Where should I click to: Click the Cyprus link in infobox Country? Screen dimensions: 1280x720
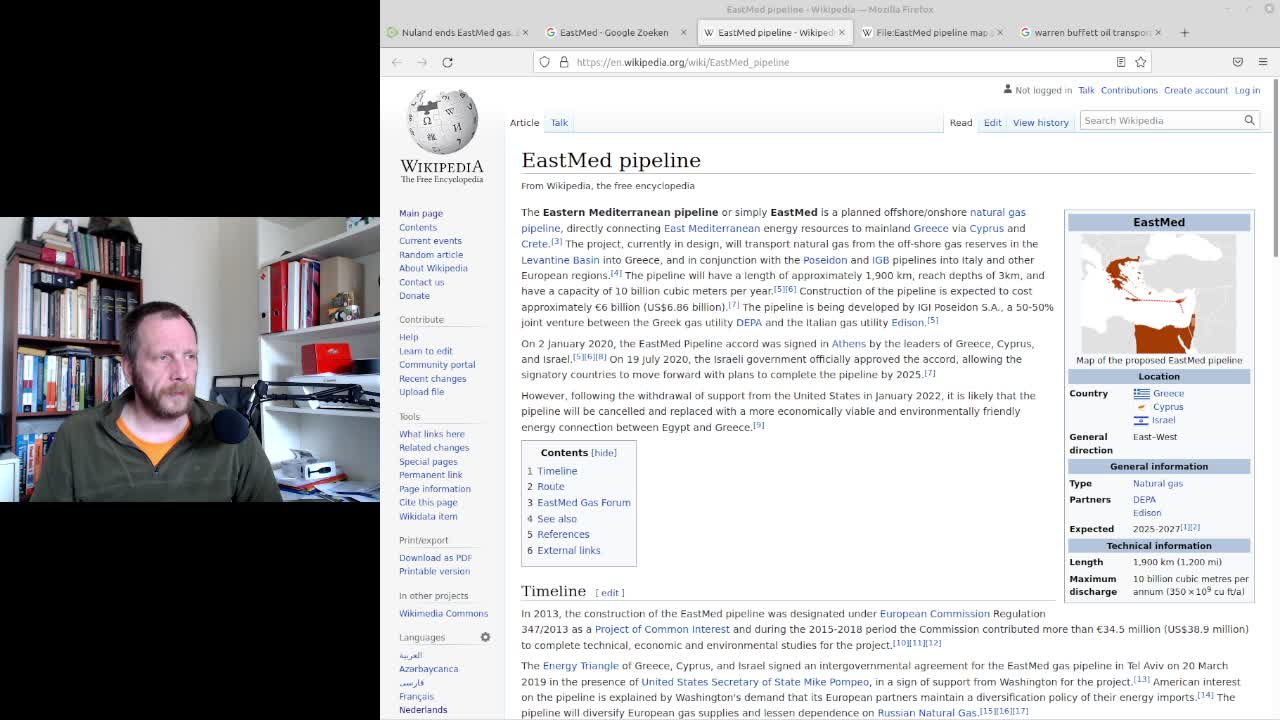(x=1168, y=407)
